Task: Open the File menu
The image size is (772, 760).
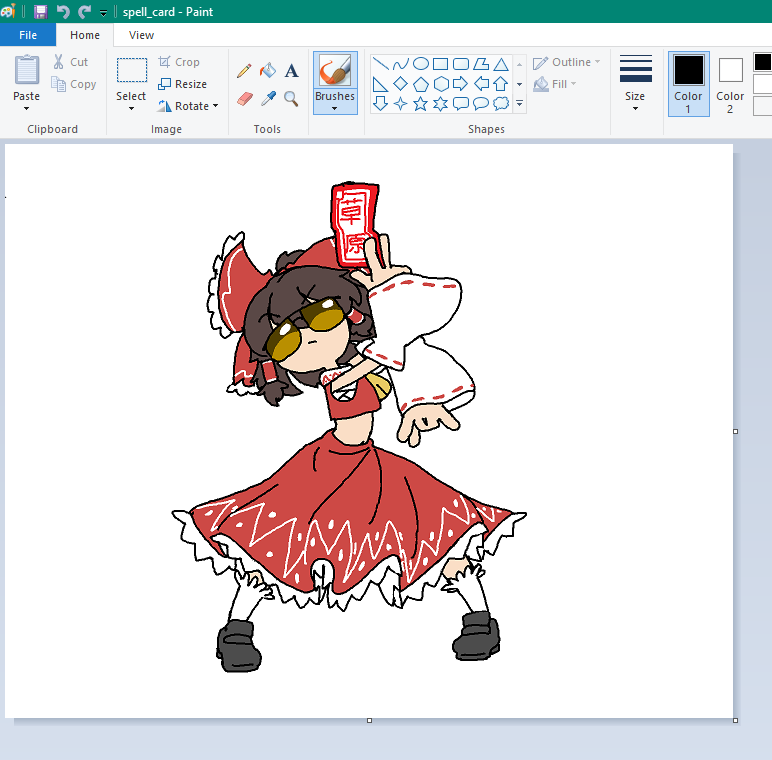Action: coord(28,35)
